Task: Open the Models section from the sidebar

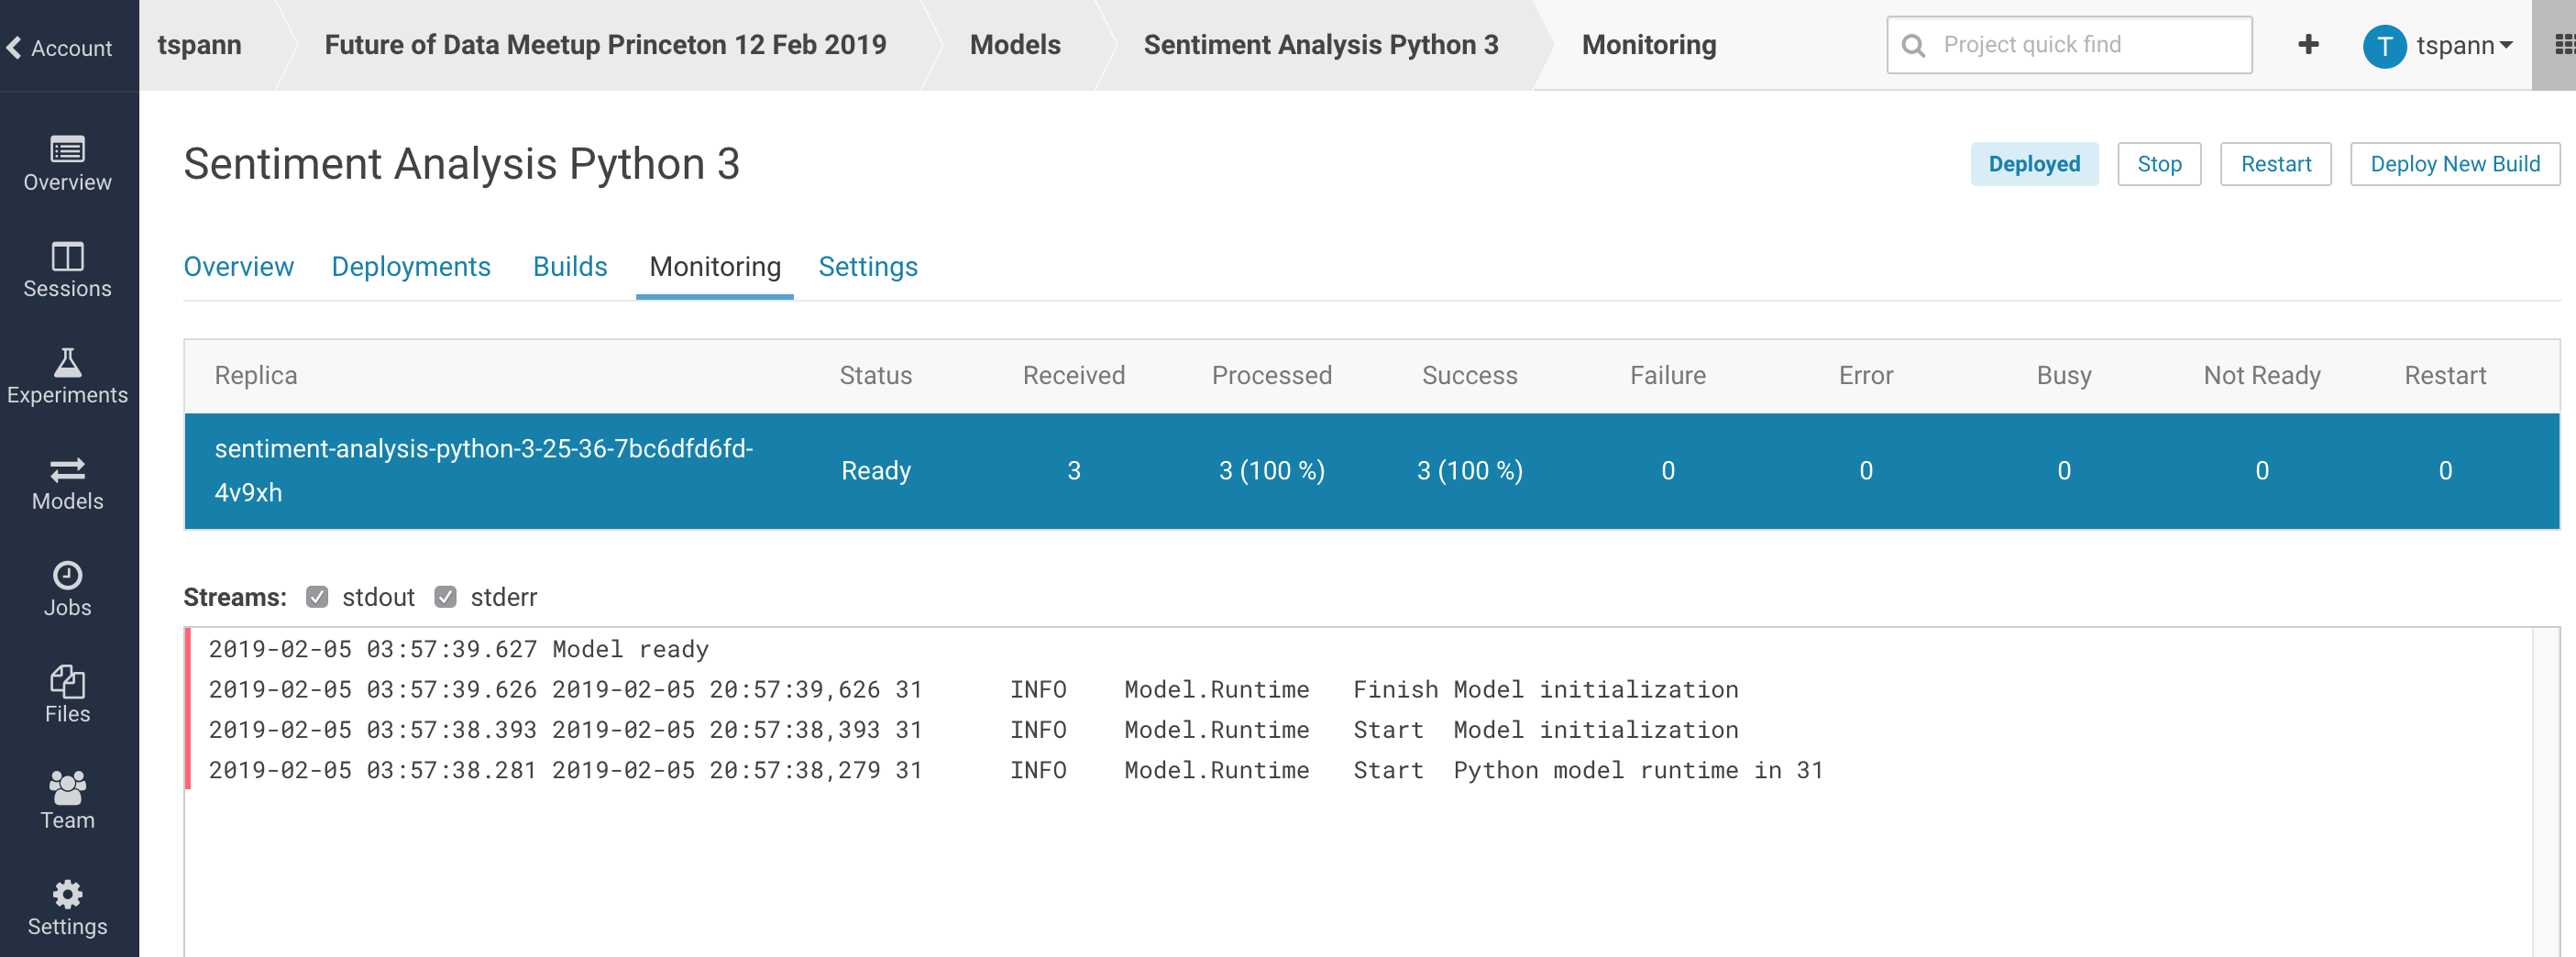Action: (x=67, y=483)
